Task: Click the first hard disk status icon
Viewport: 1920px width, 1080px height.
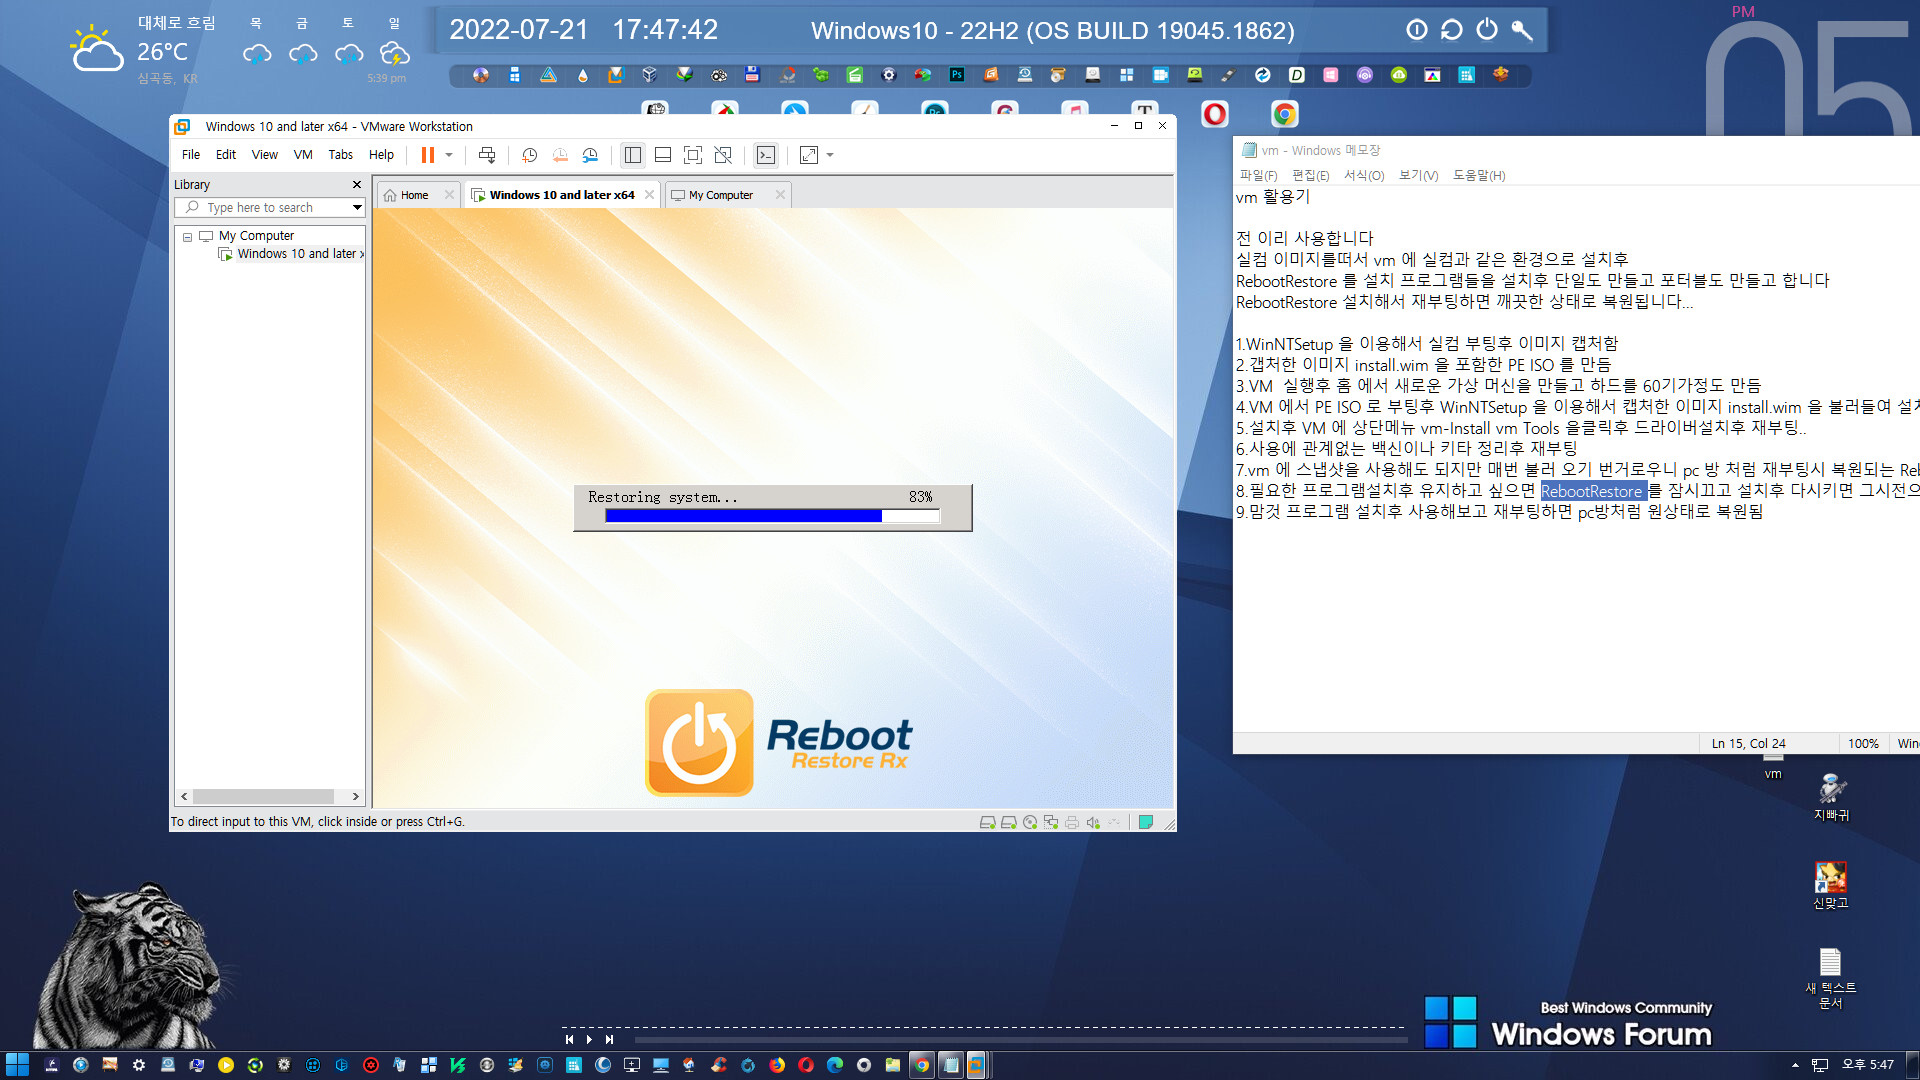Action: click(987, 822)
